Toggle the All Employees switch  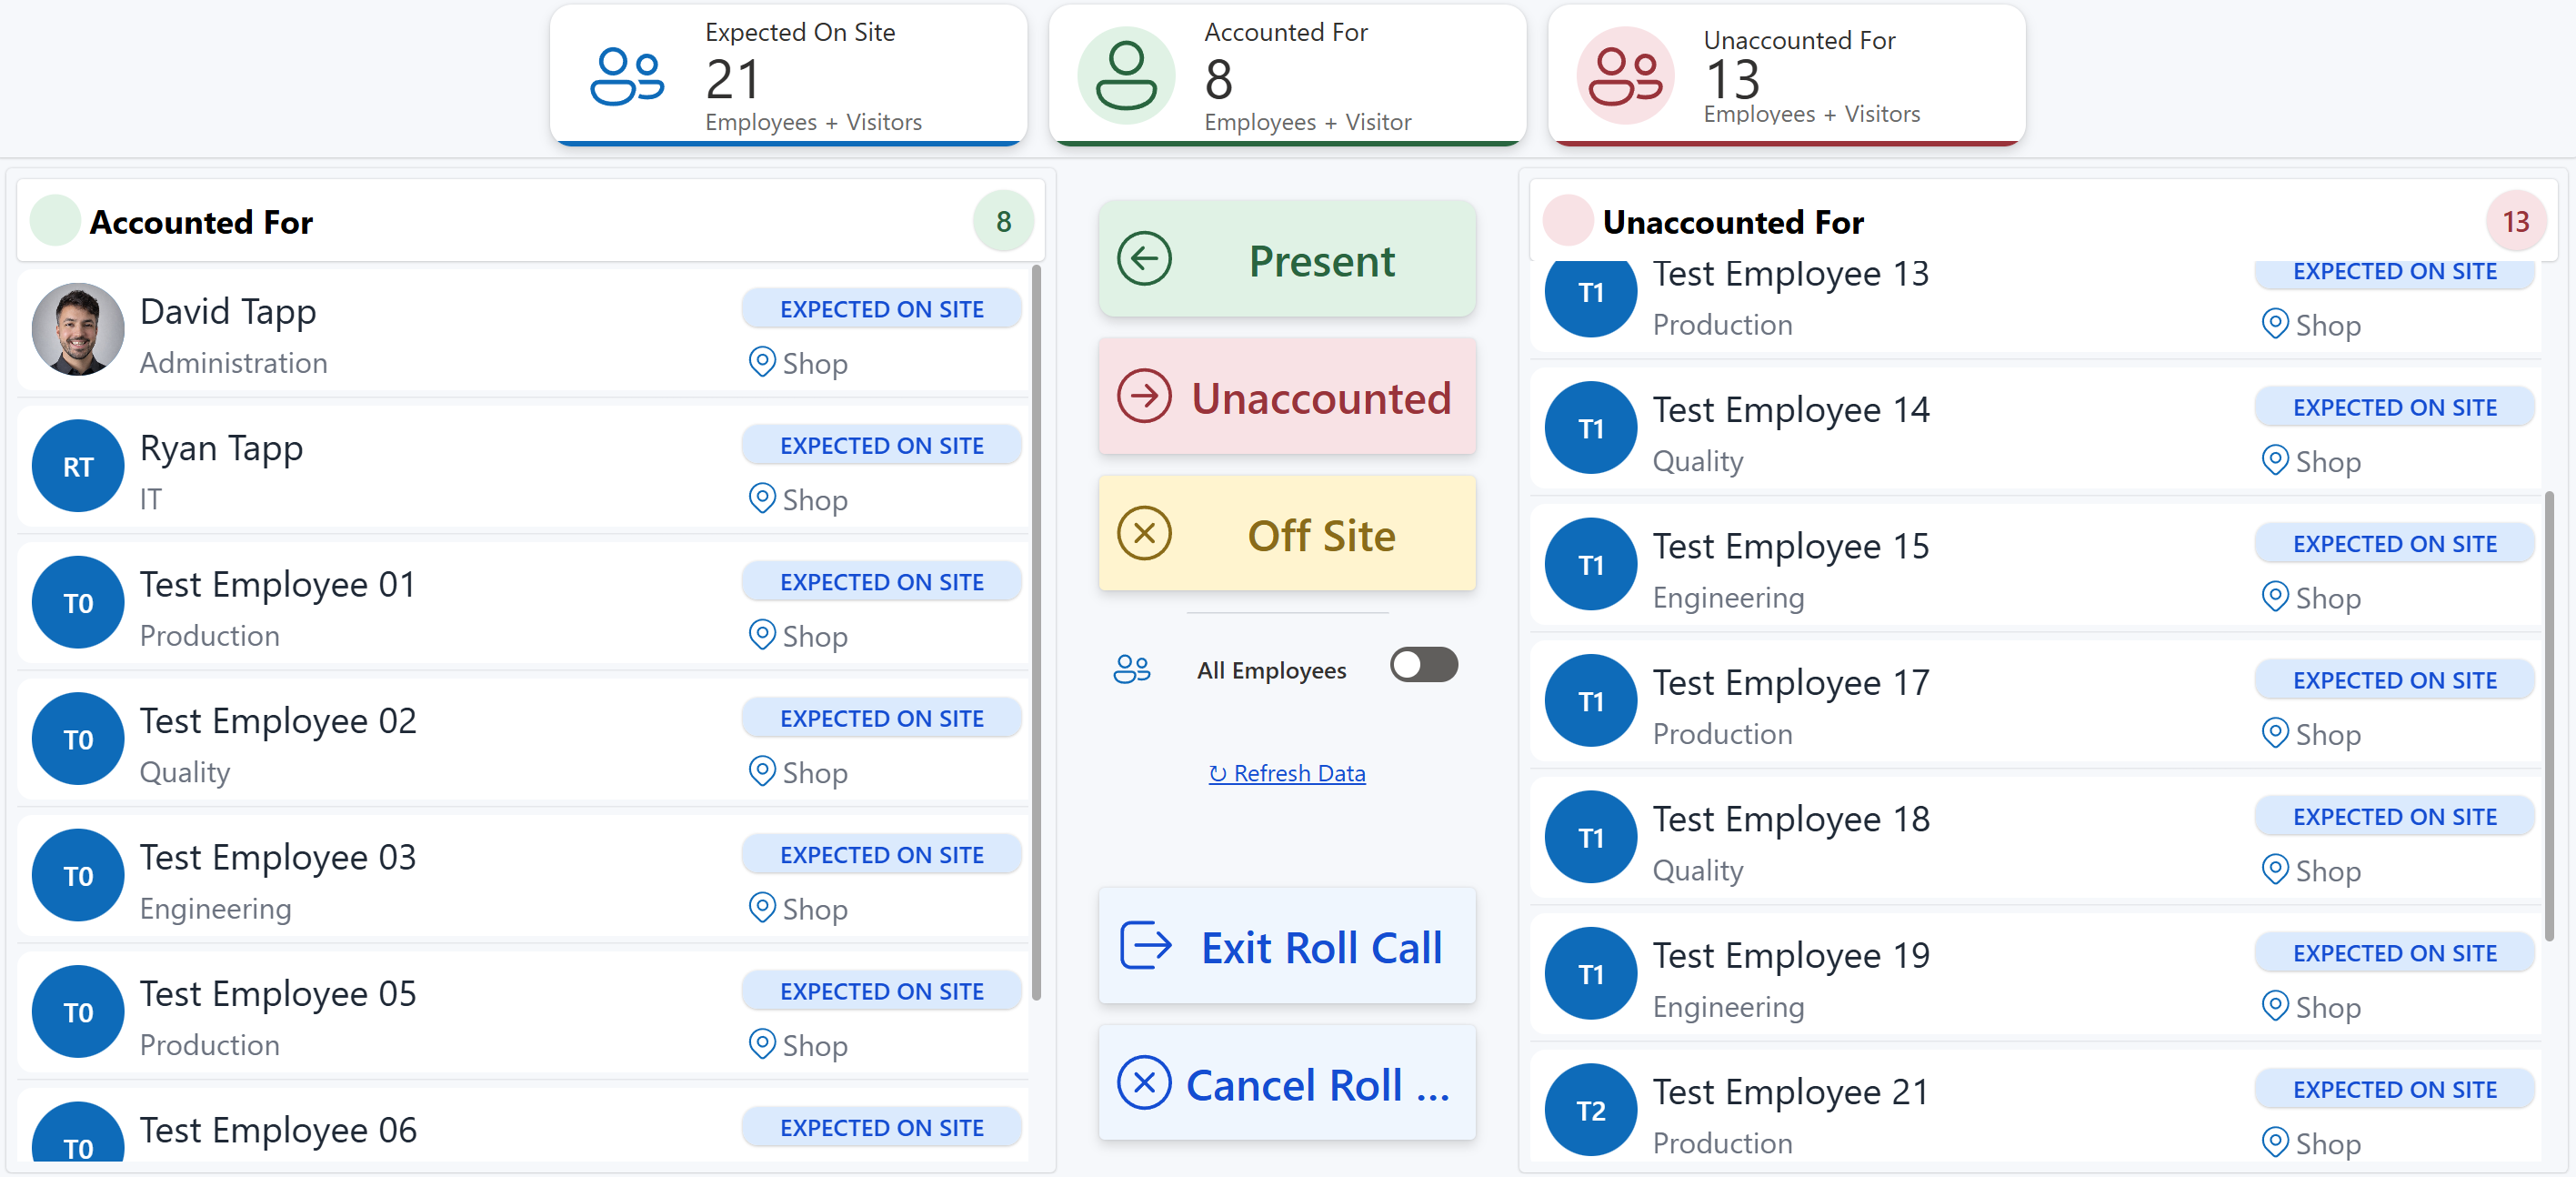coord(1423,665)
